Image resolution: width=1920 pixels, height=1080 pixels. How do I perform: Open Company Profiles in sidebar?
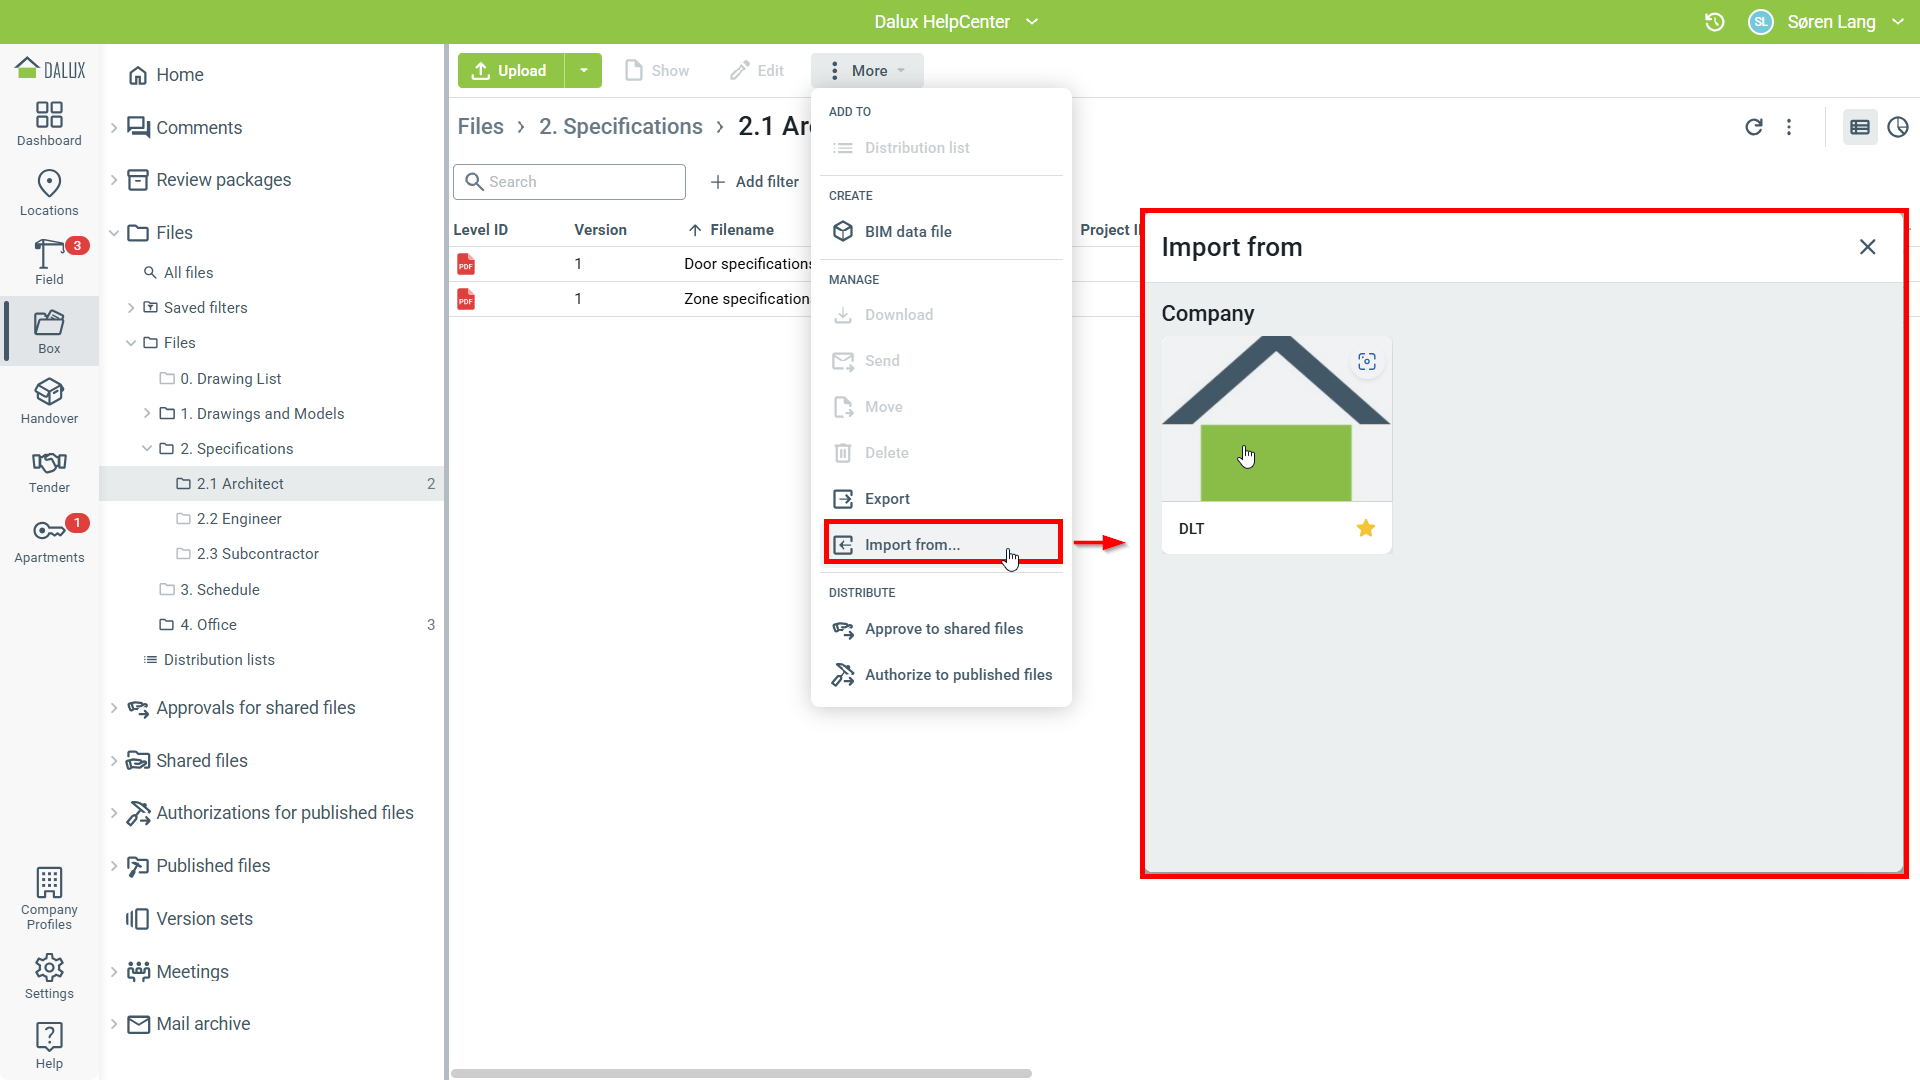tap(49, 897)
